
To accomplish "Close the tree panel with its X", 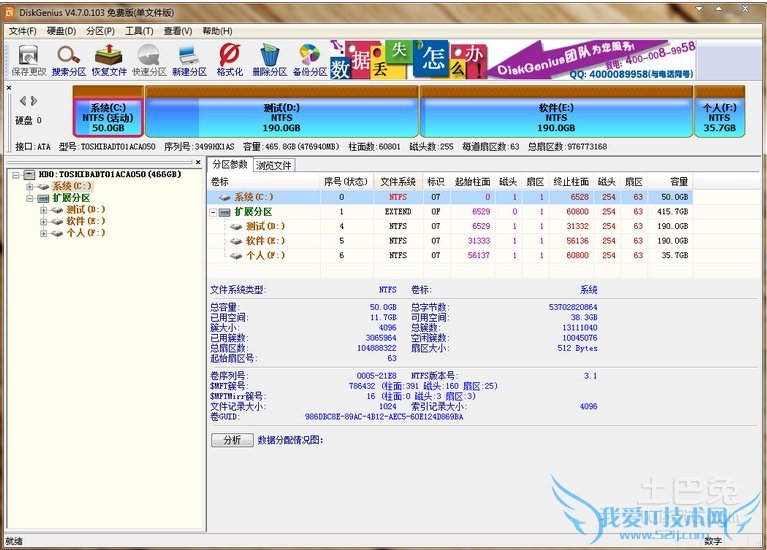I will click(x=198, y=162).
